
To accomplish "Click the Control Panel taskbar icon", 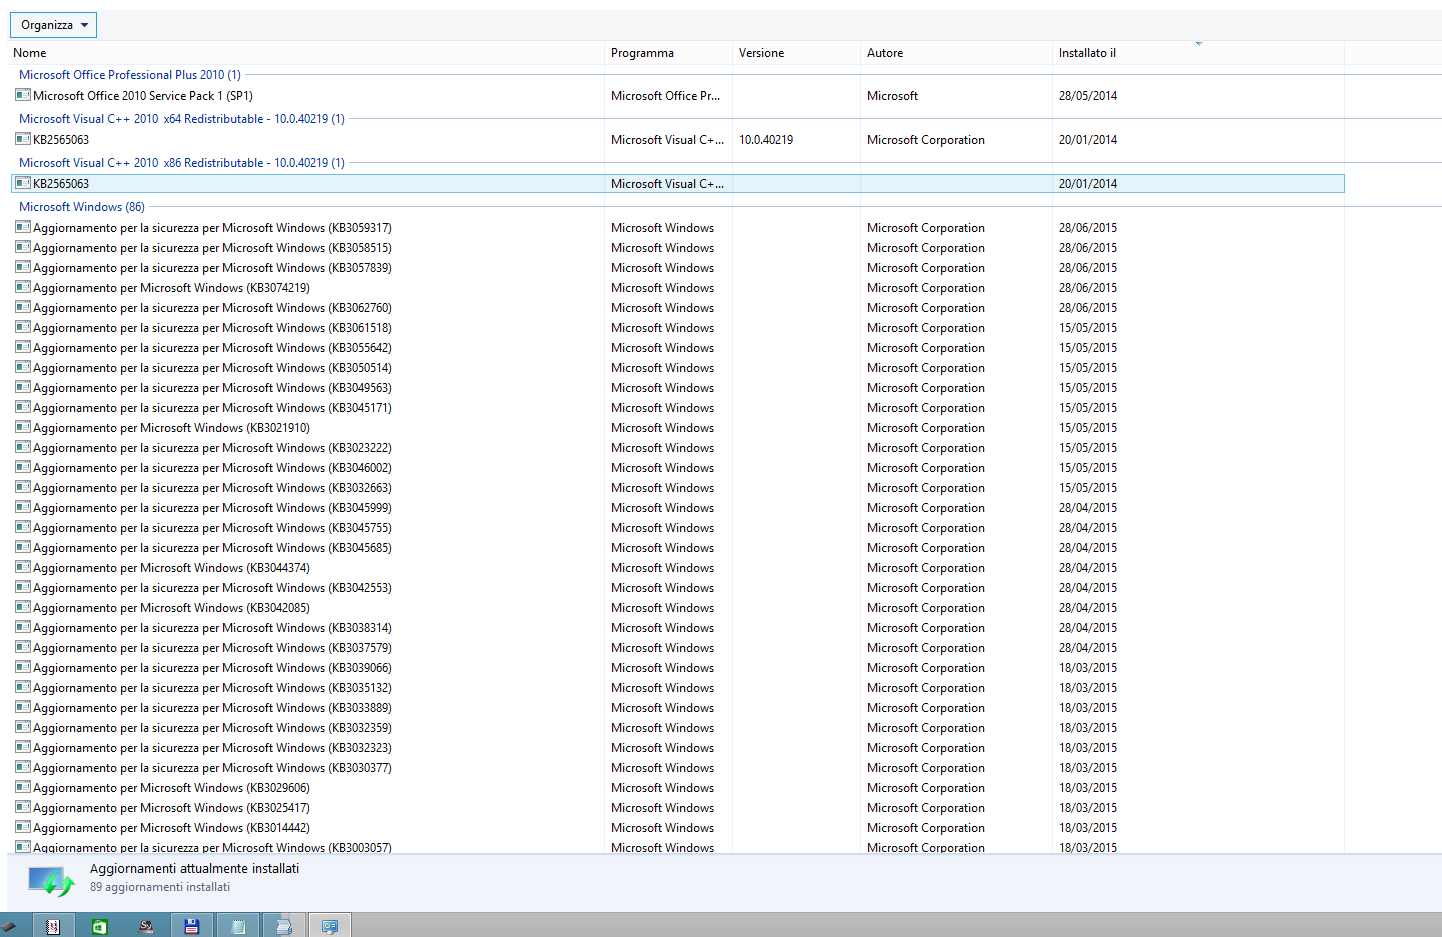I will point(329,926).
